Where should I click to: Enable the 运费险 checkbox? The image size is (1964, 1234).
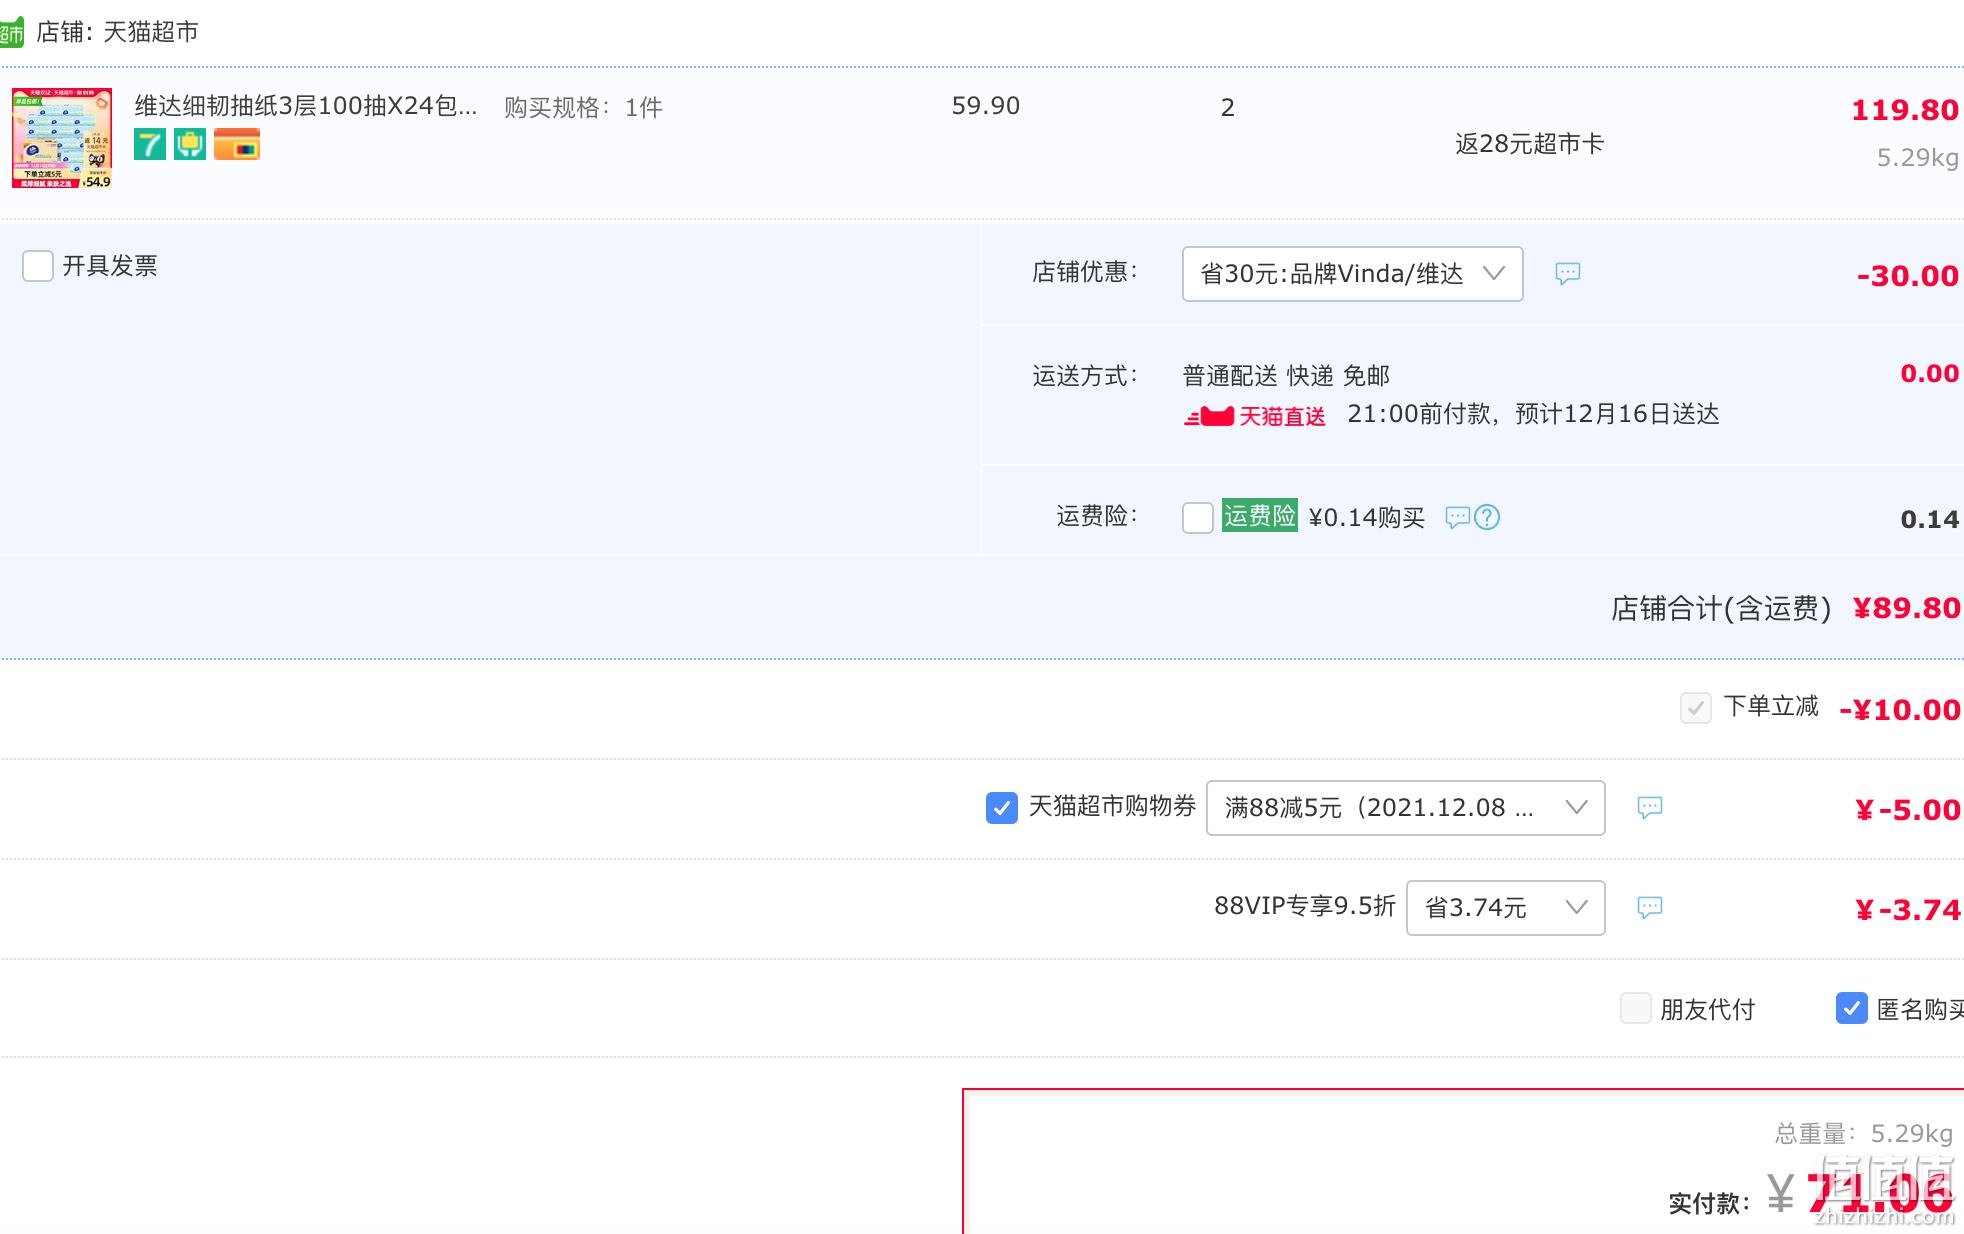tap(1198, 517)
